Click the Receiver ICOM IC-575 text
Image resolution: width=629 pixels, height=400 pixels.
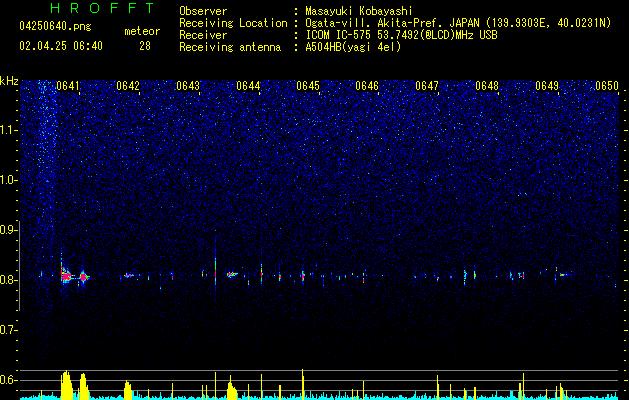coord(401,35)
